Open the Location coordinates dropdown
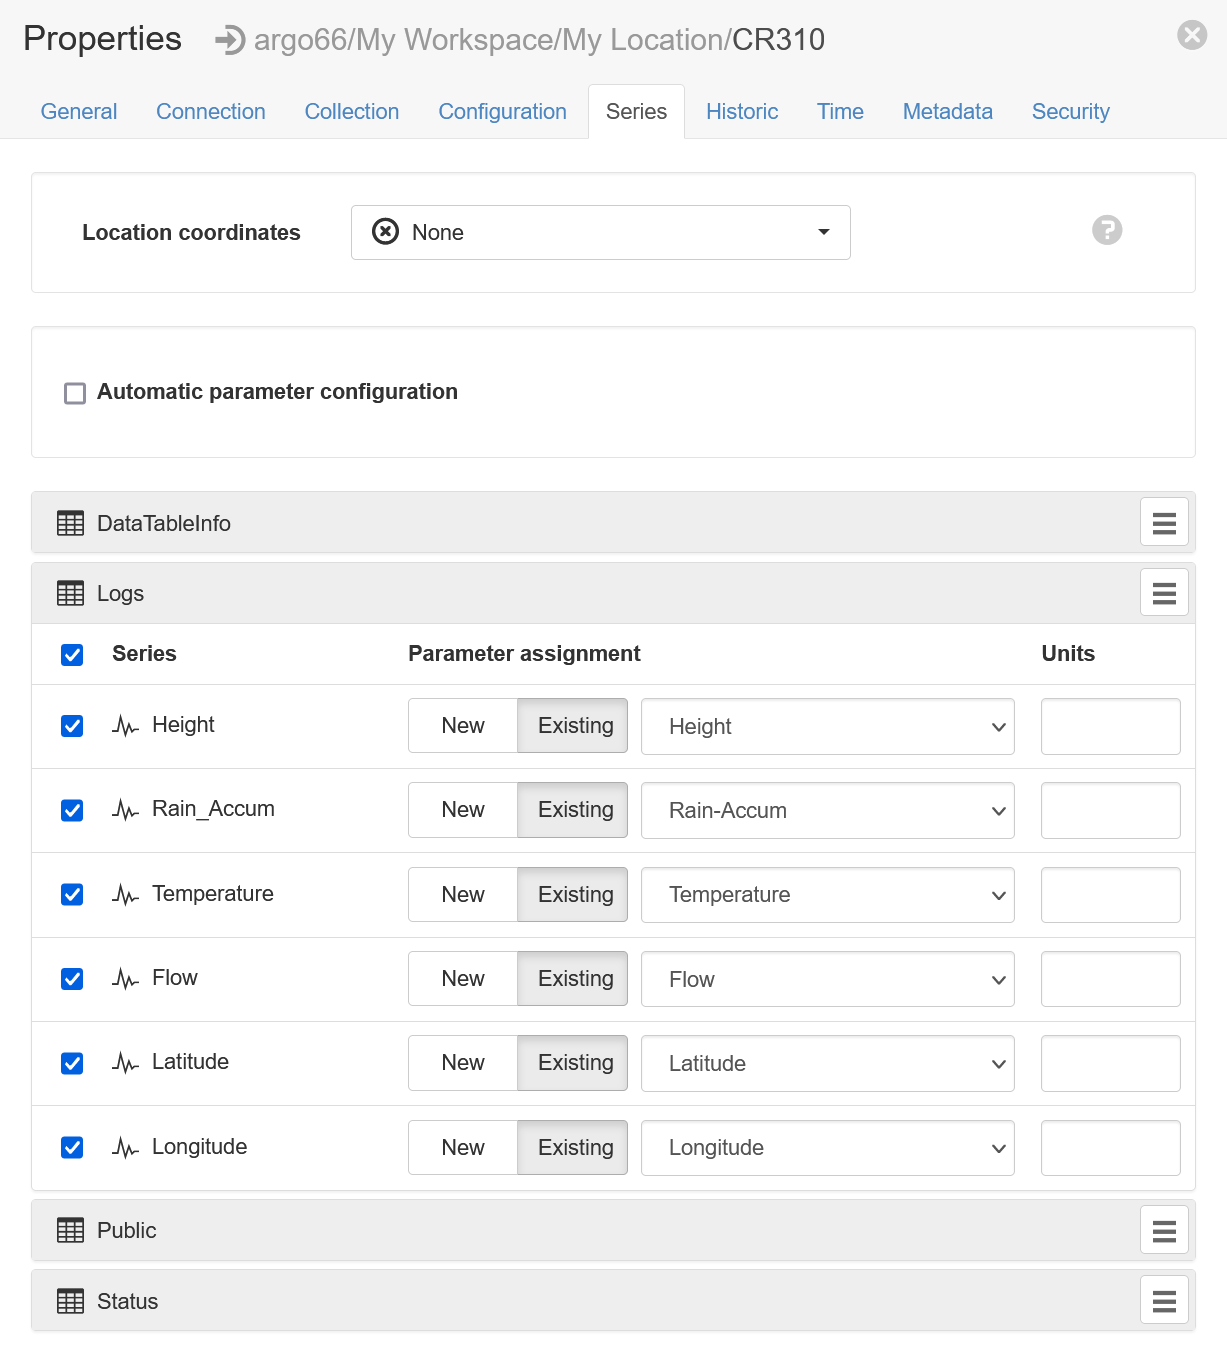The height and width of the screenshot is (1356, 1227). (601, 232)
